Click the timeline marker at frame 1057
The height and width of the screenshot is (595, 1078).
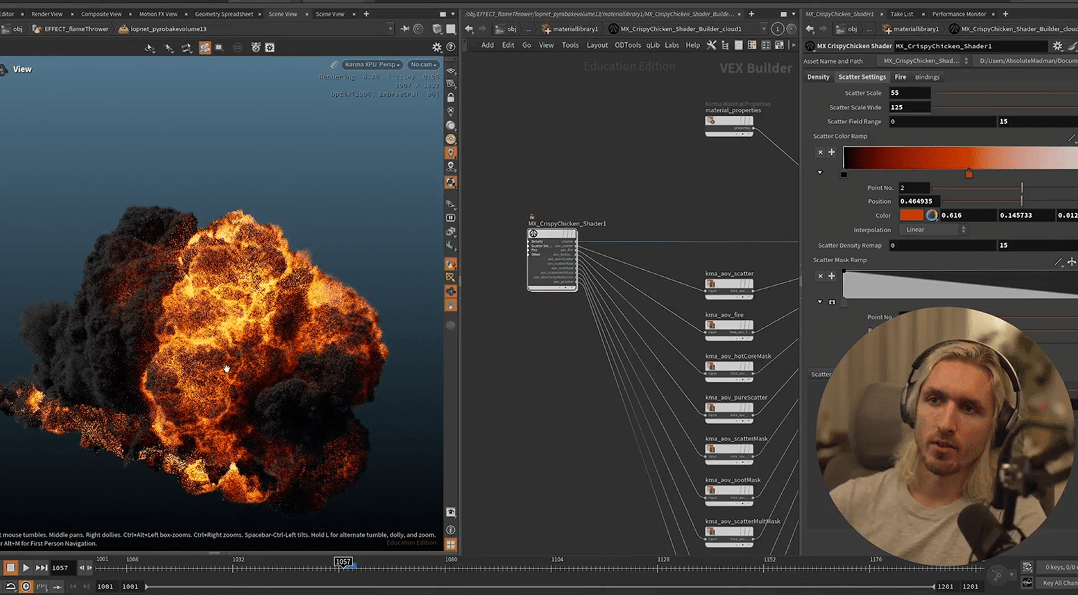point(343,561)
